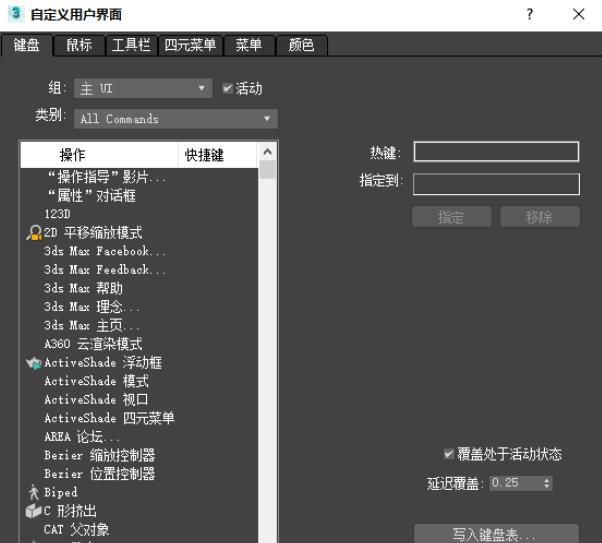Select the "操作指导" 影片... row
The height and width of the screenshot is (543, 602).
139,177
